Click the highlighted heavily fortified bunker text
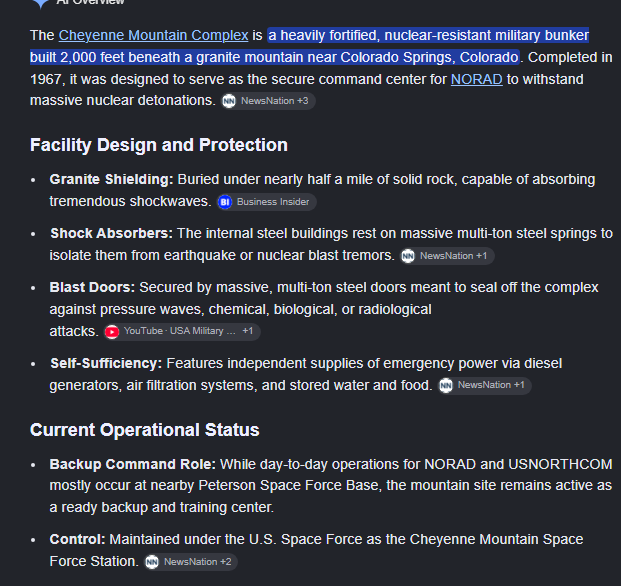The width and height of the screenshot is (621, 586). (309, 46)
